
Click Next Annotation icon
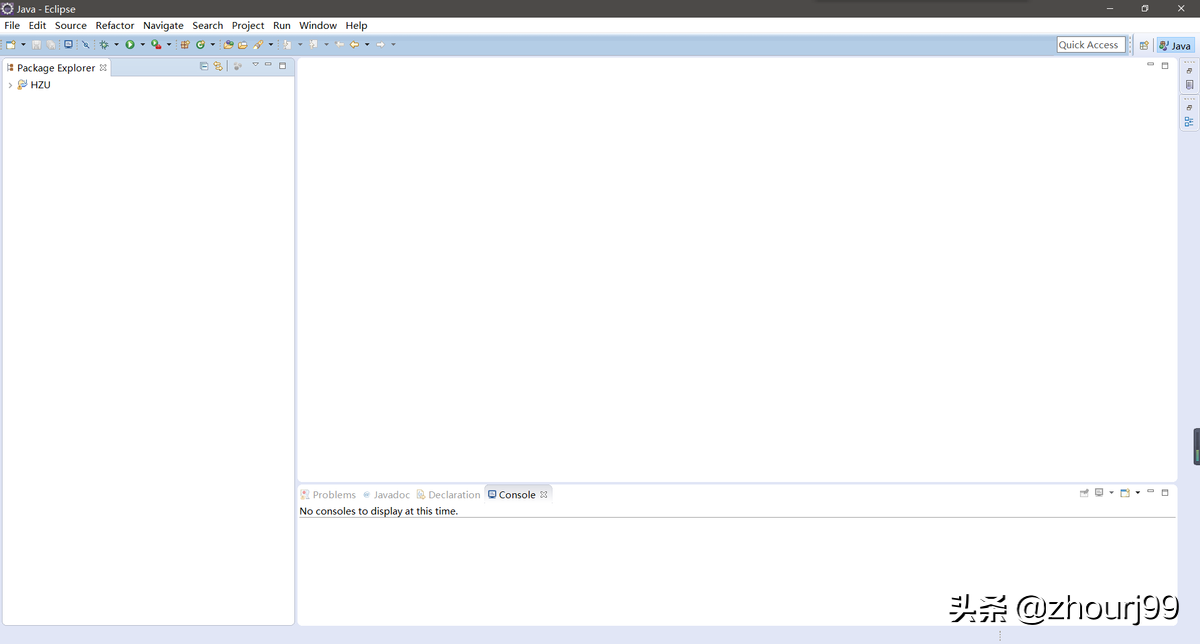tap(287, 44)
